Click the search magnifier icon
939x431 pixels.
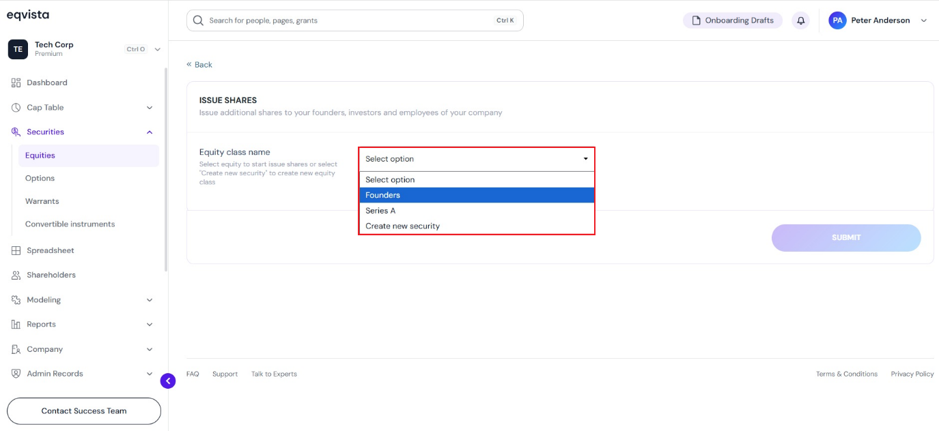pos(199,20)
